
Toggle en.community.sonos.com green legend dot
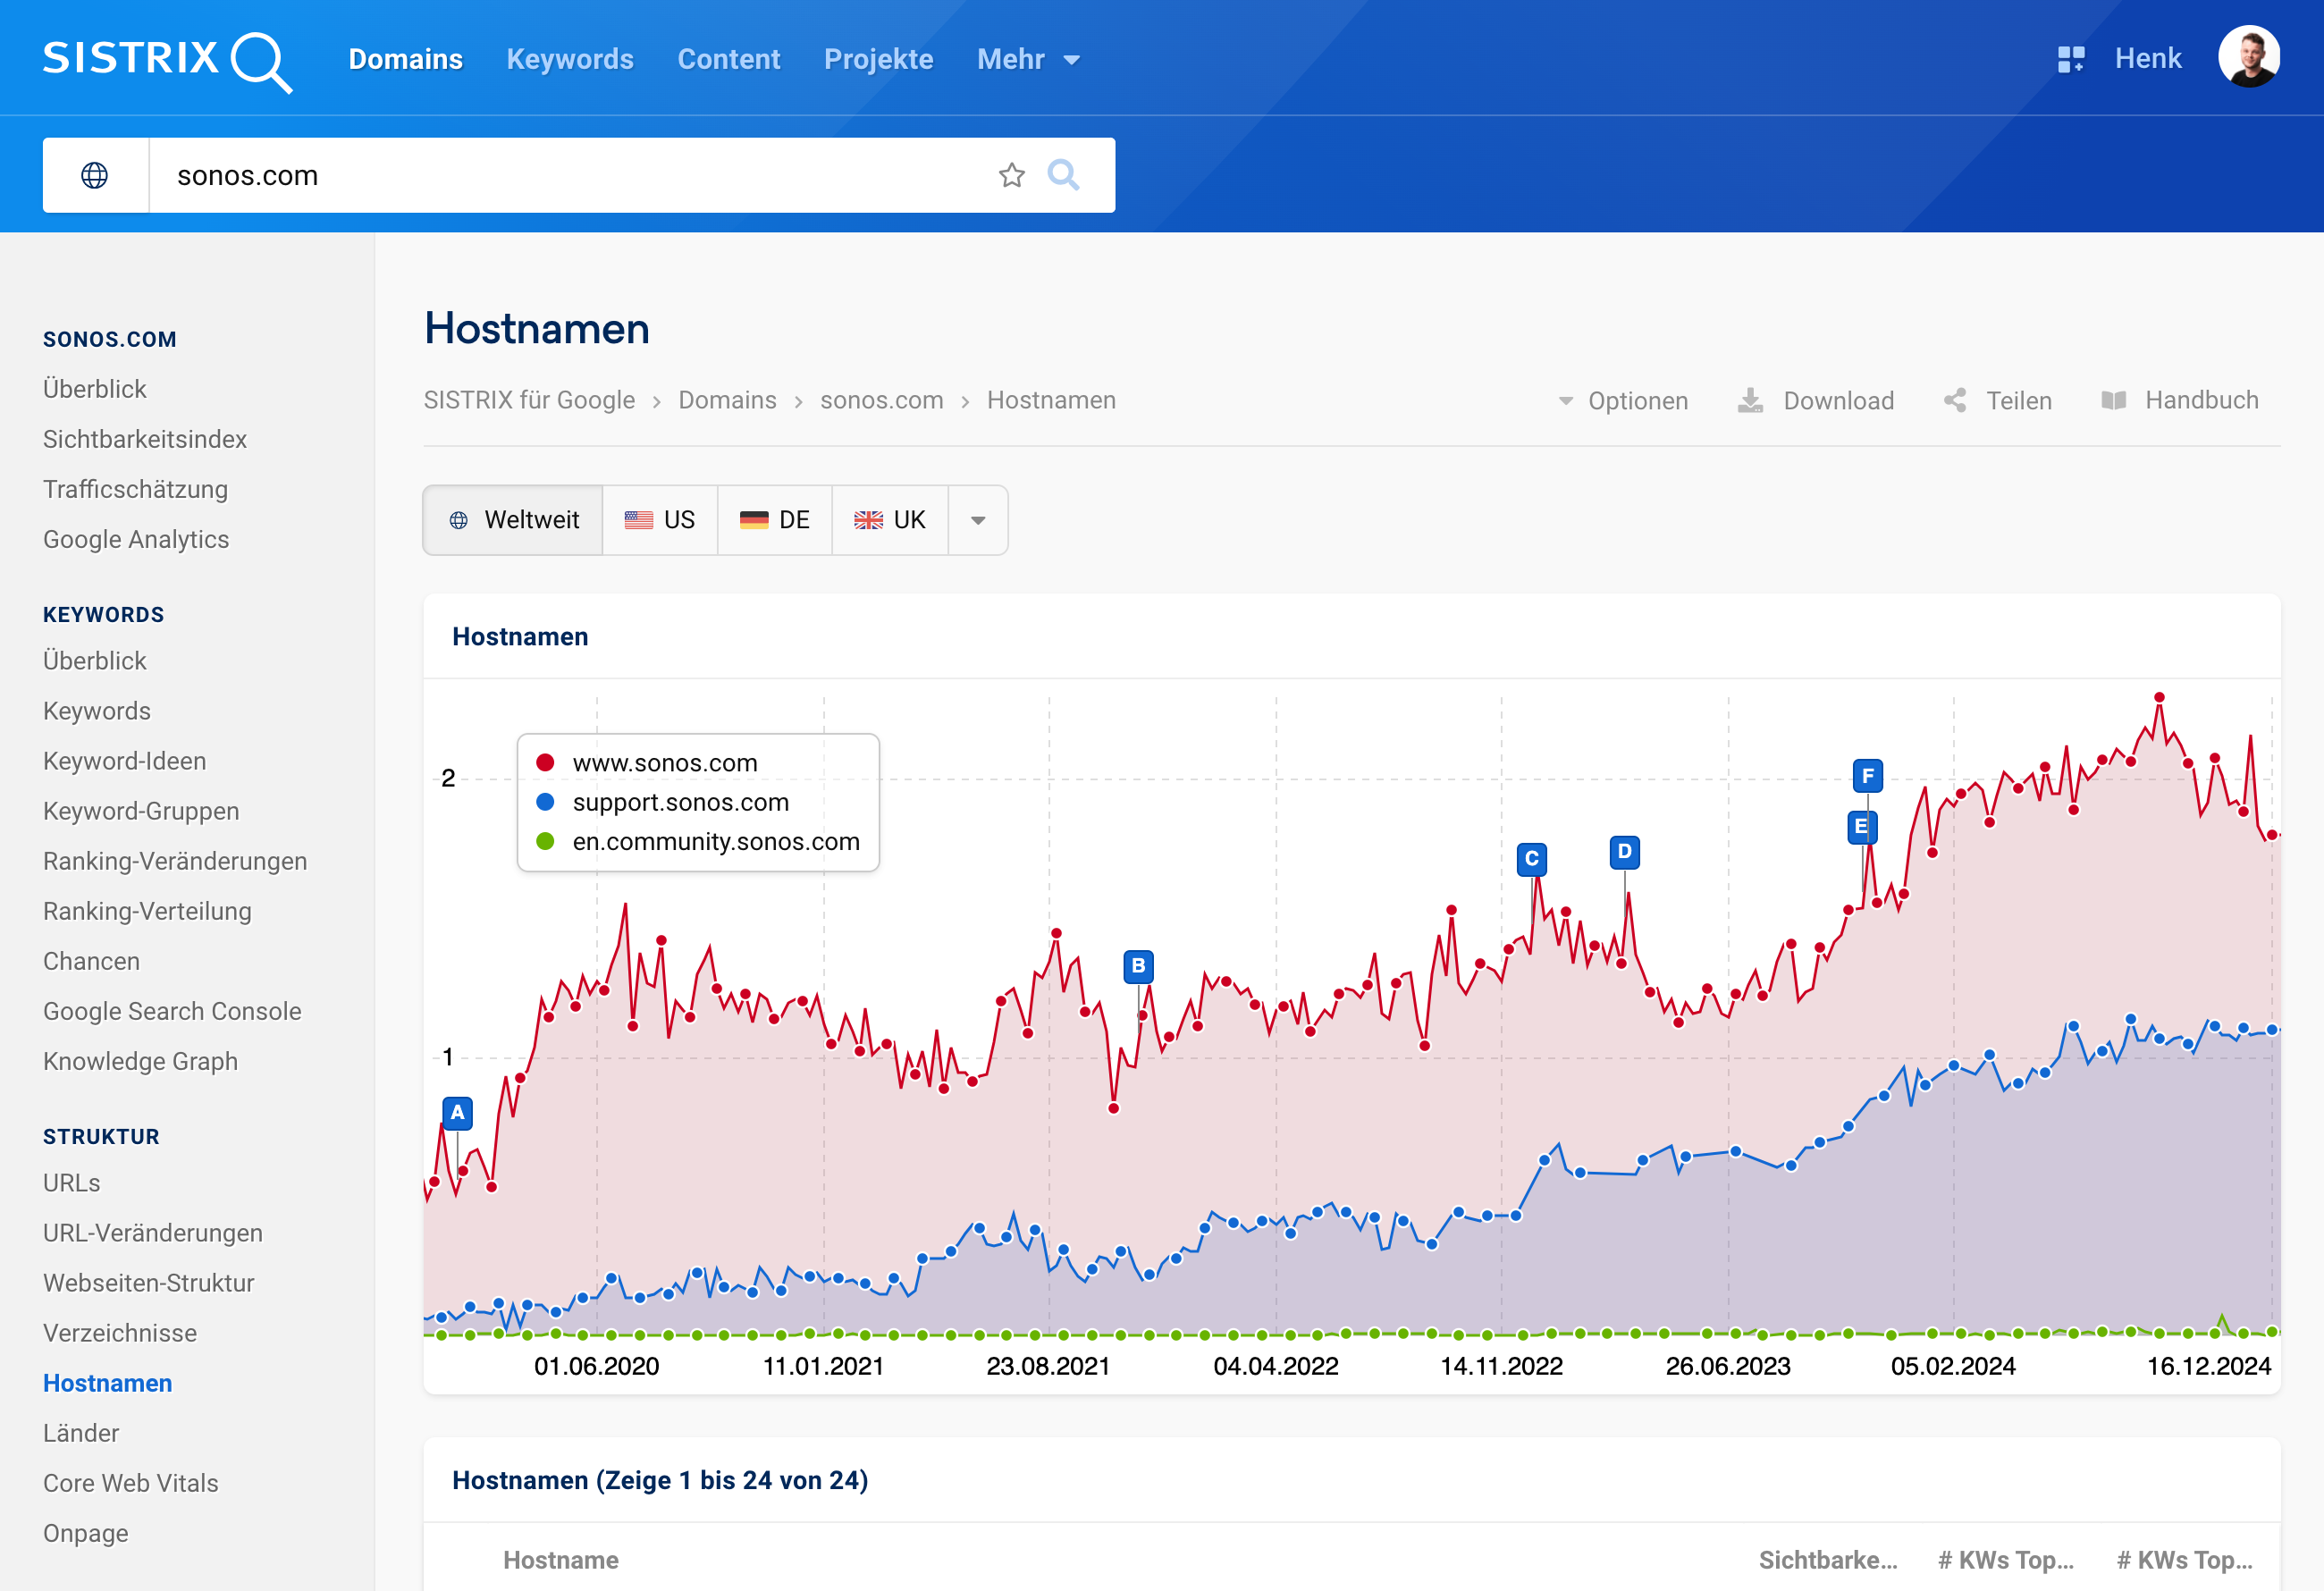click(545, 841)
